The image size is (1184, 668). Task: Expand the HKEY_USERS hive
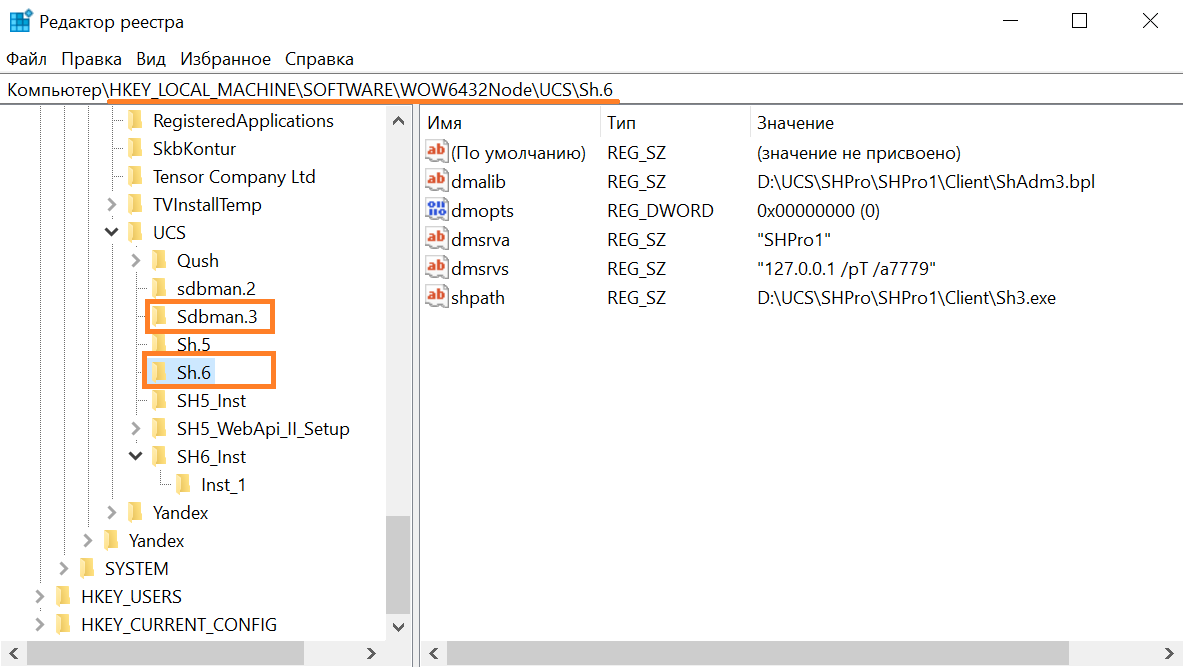pos(40,597)
